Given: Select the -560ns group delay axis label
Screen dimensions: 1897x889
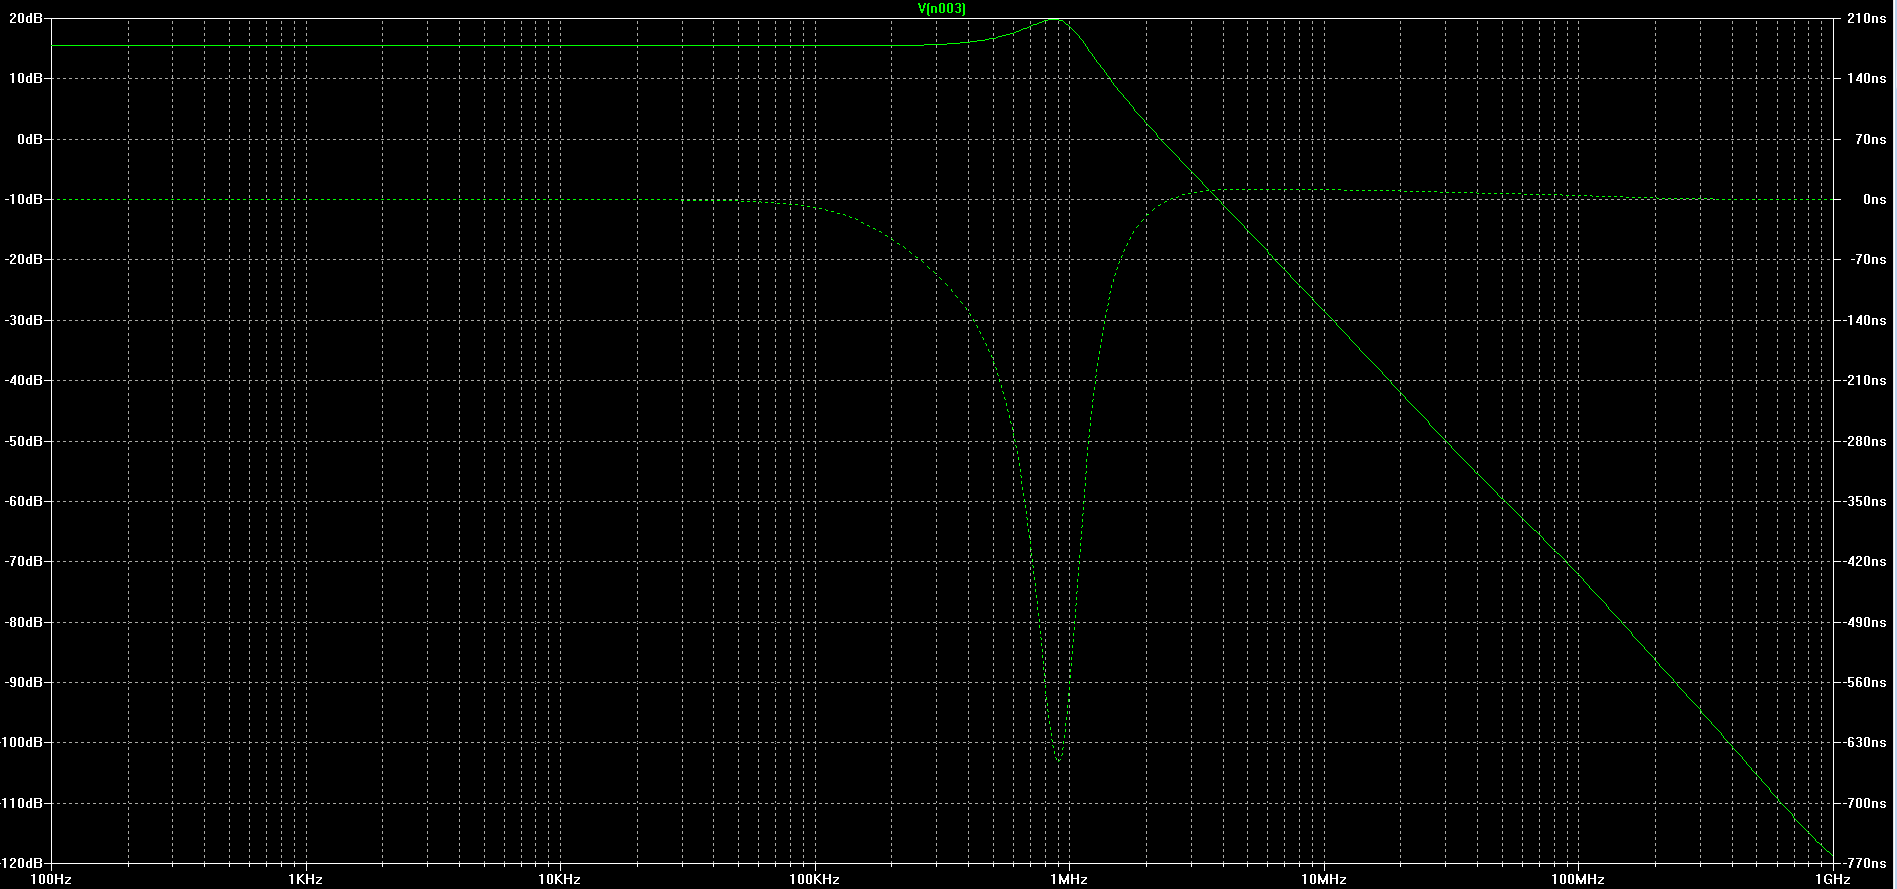Looking at the screenshot, I should click(1865, 682).
